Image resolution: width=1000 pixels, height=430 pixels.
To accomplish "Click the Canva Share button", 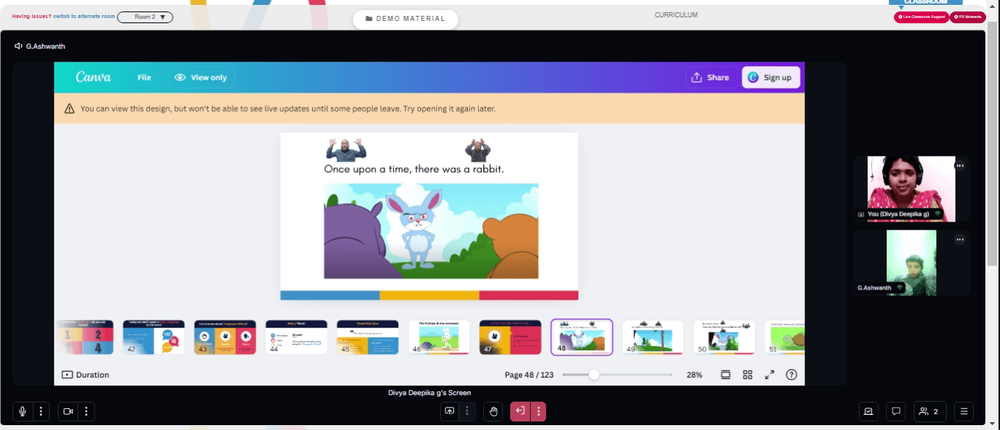I will (x=711, y=77).
